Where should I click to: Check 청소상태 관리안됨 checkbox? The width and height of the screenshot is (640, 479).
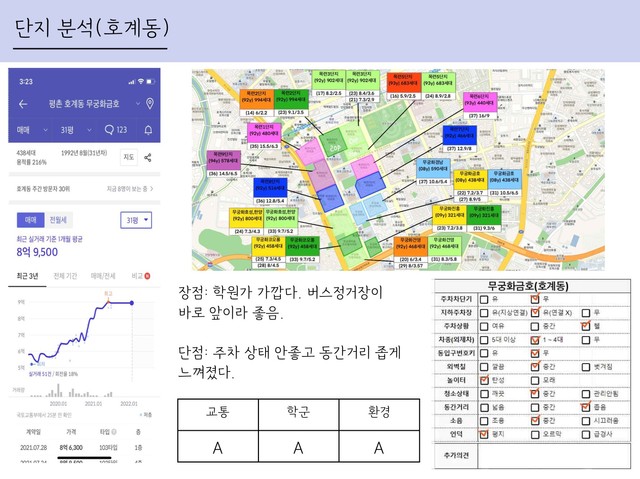(x=586, y=394)
